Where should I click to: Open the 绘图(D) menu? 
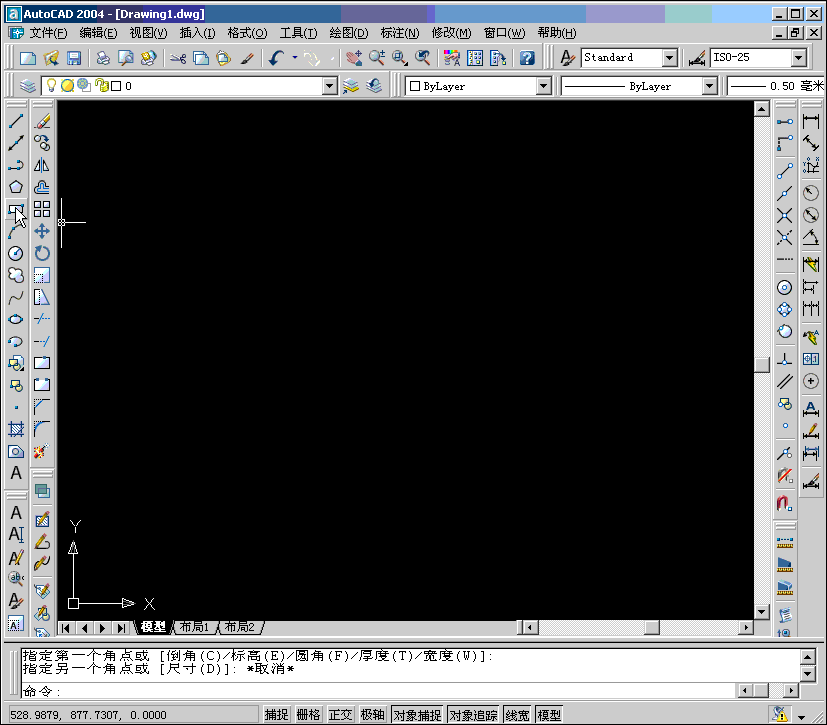(349, 33)
